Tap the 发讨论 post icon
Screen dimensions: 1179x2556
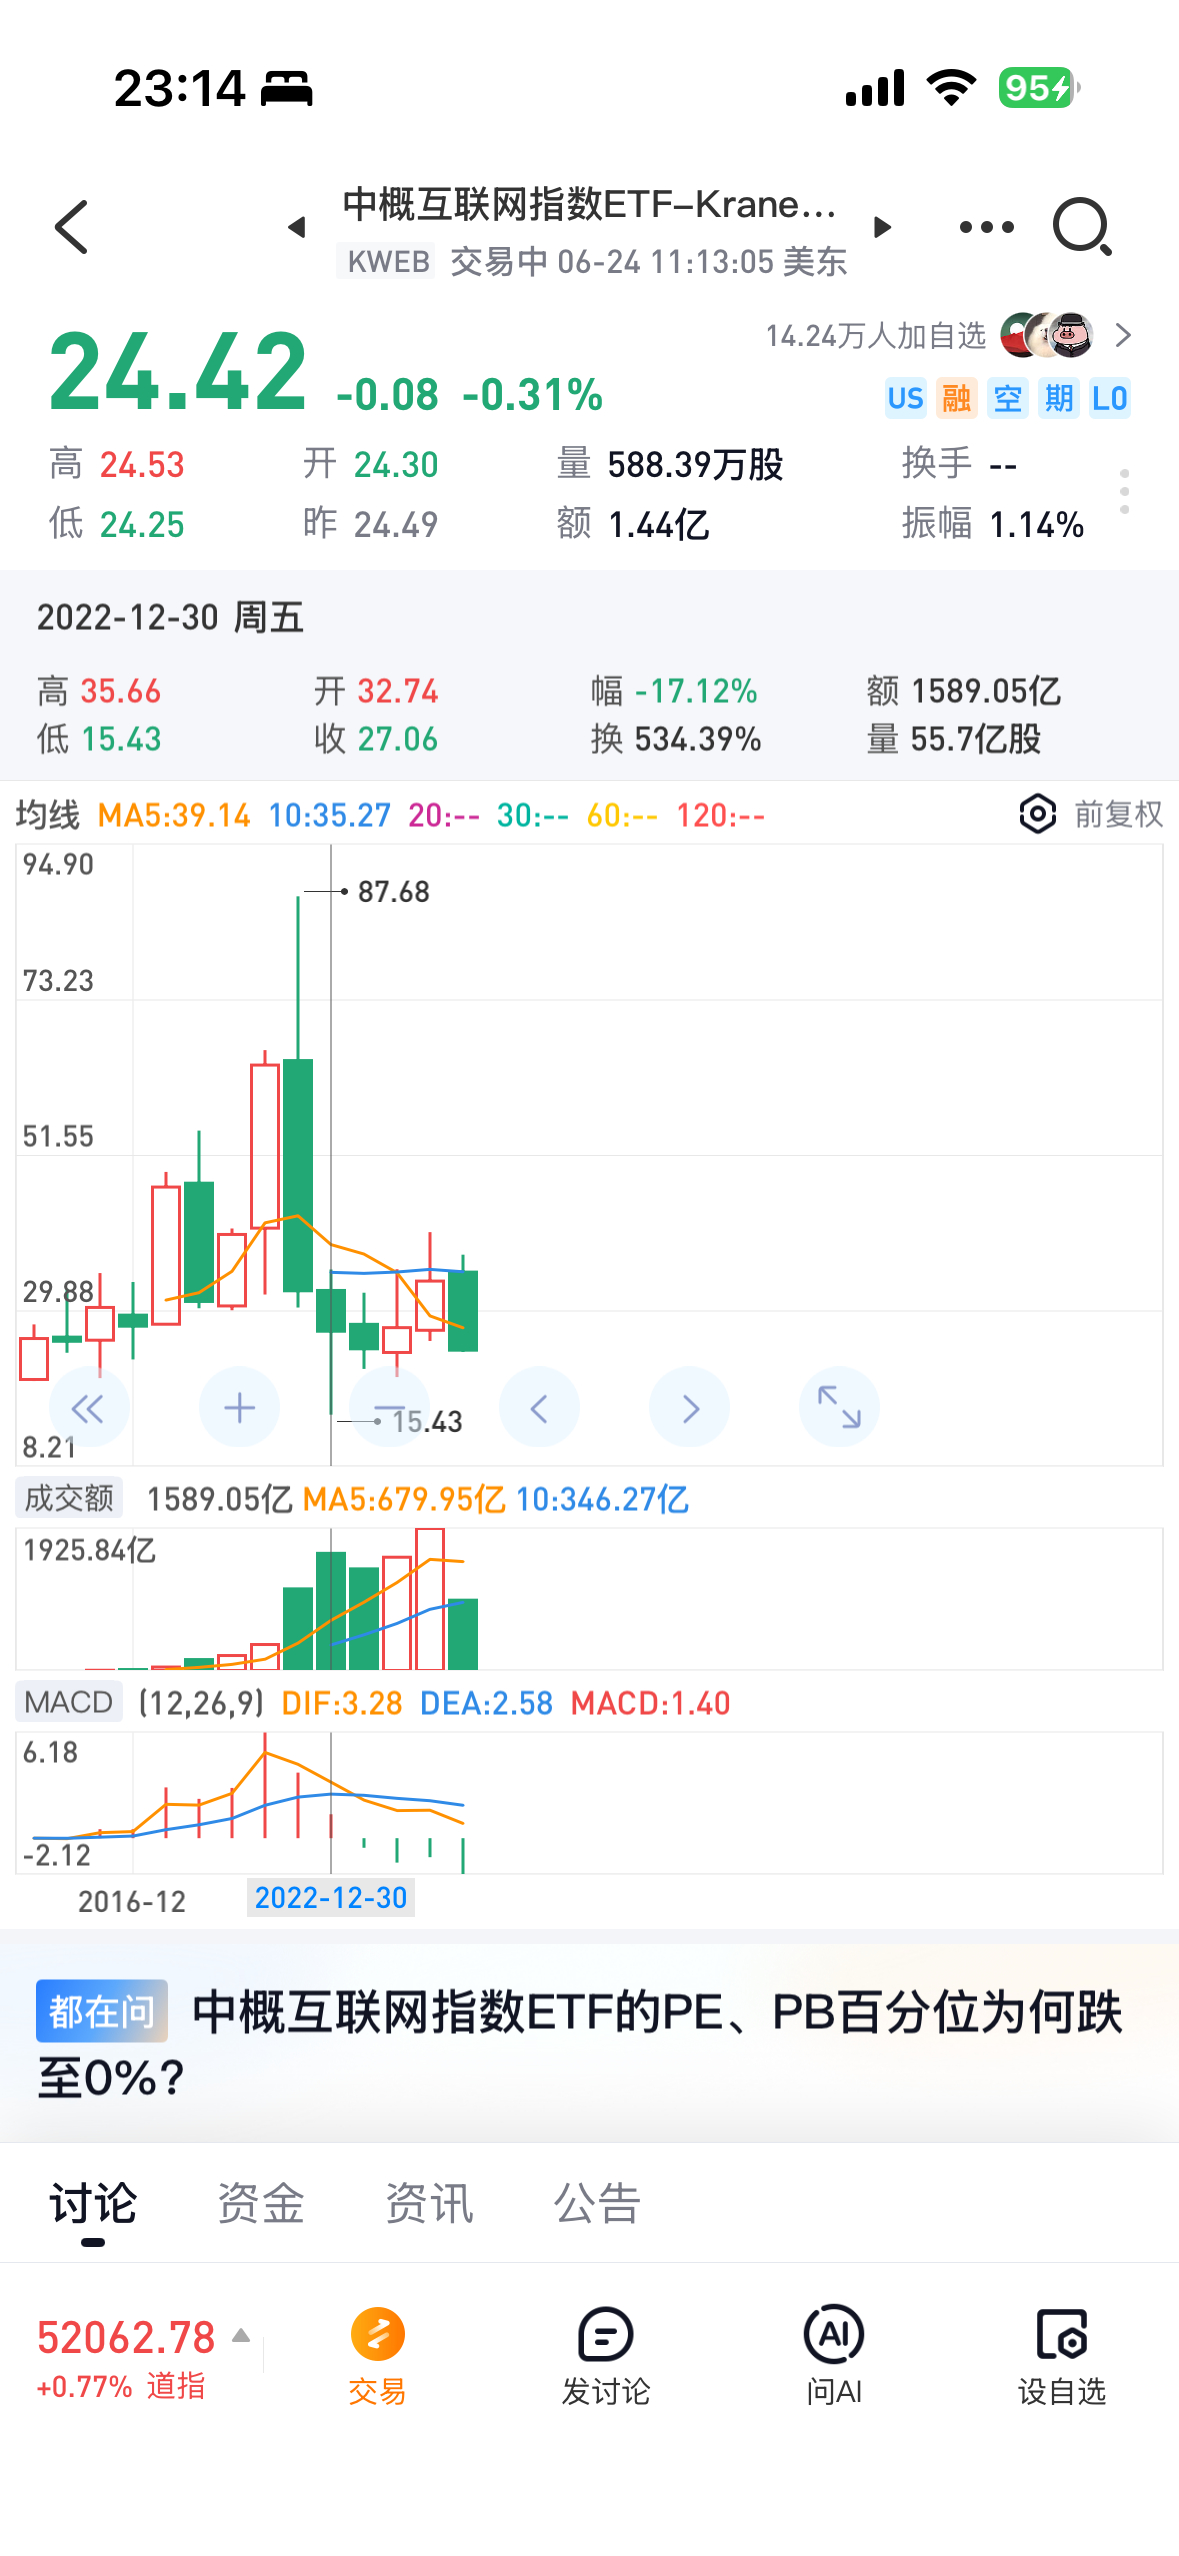(606, 2358)
